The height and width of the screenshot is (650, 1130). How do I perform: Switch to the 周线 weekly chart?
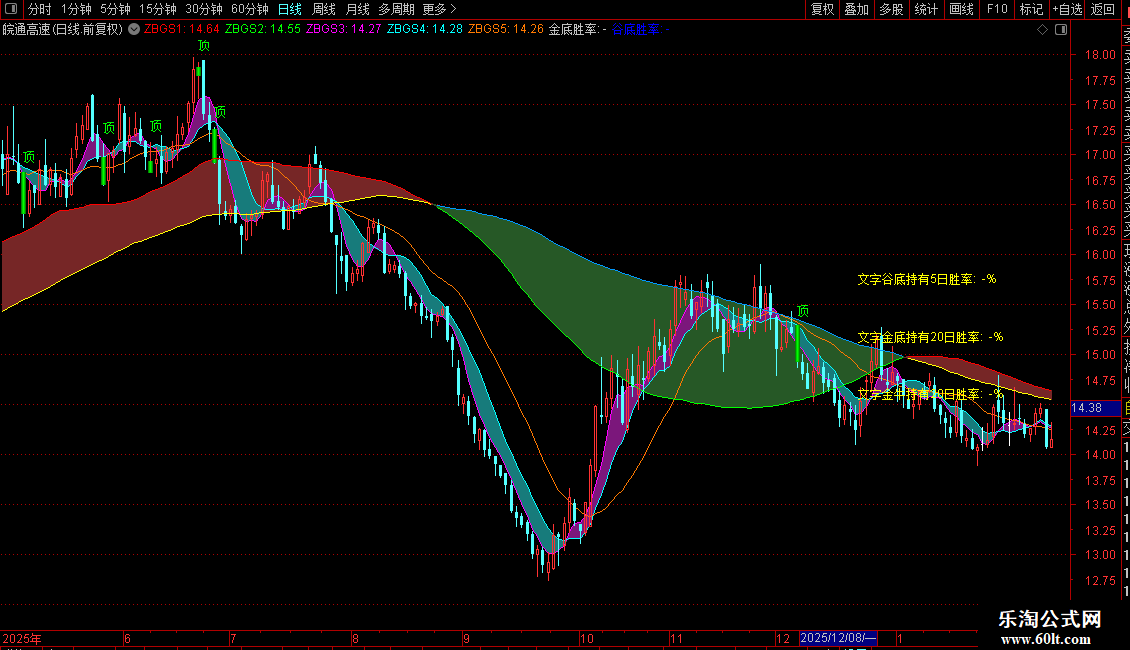point(324,9)
